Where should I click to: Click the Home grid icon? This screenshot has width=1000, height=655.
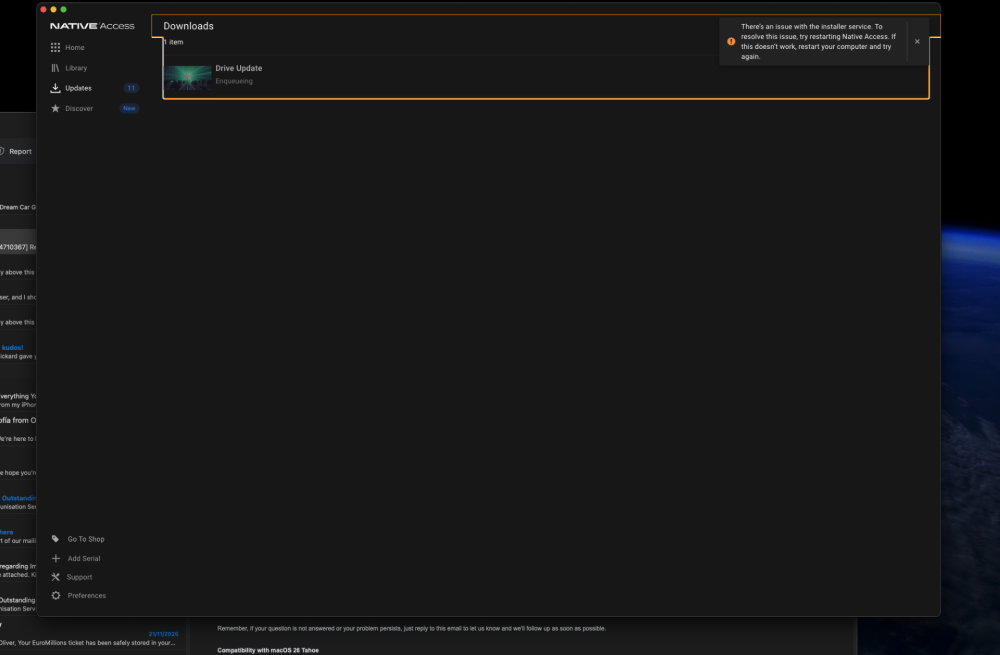[x=55, y=48]
